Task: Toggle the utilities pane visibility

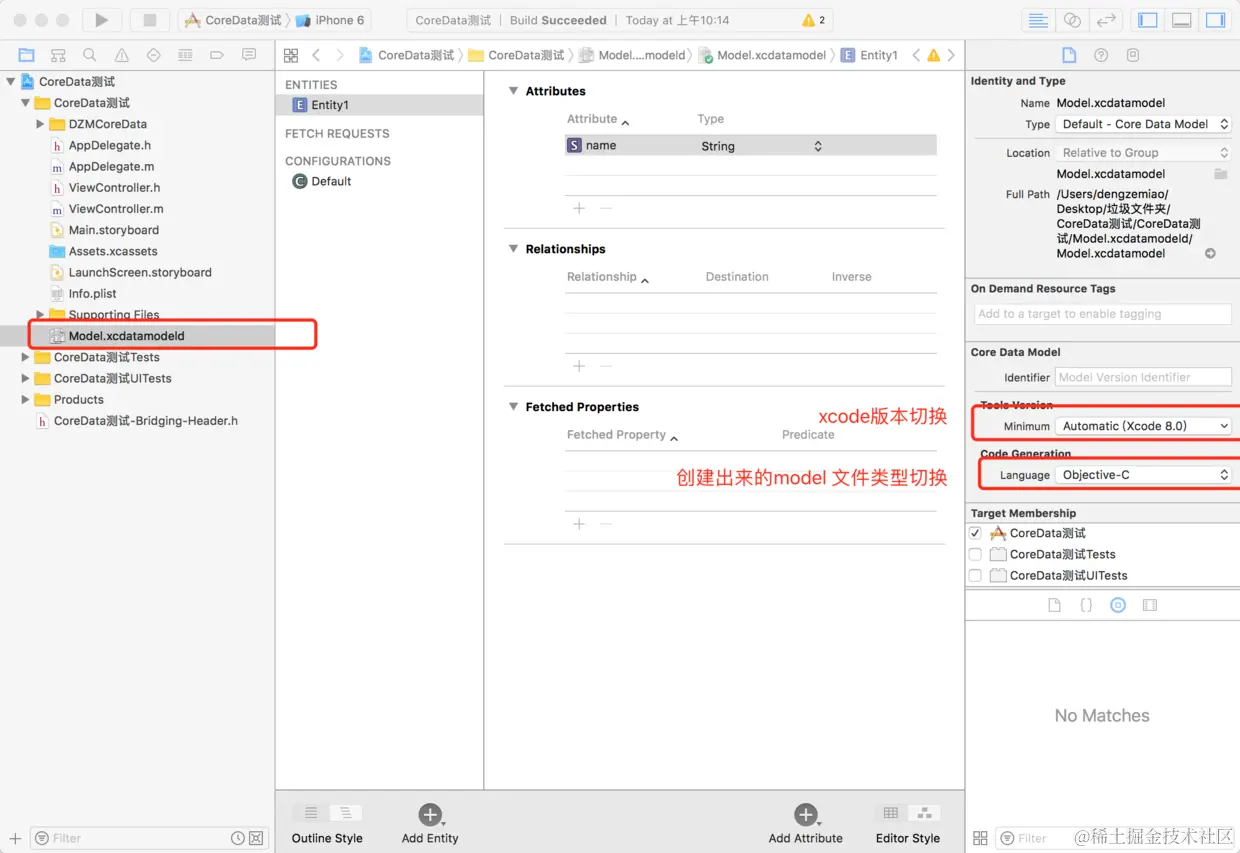Action: [x=1214, y=20]
